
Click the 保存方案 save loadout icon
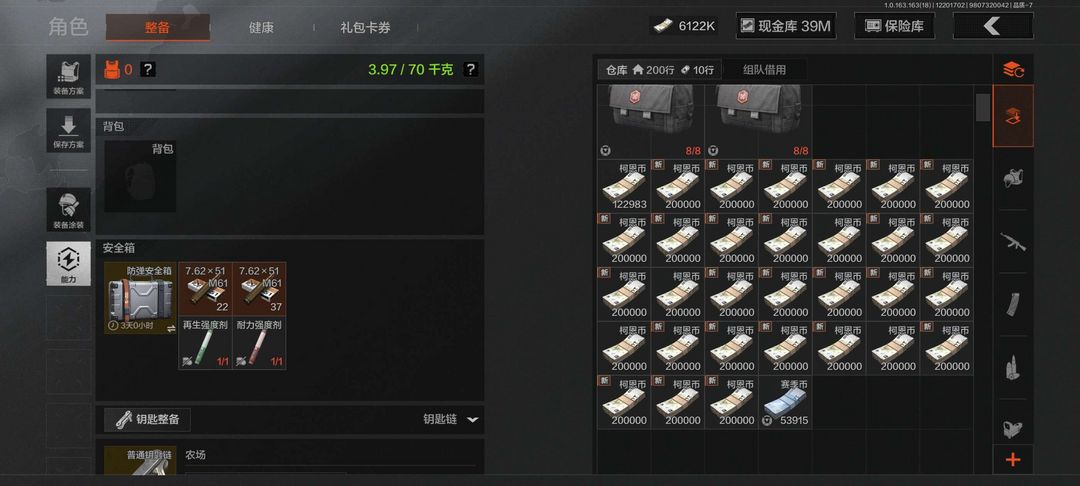68,130
